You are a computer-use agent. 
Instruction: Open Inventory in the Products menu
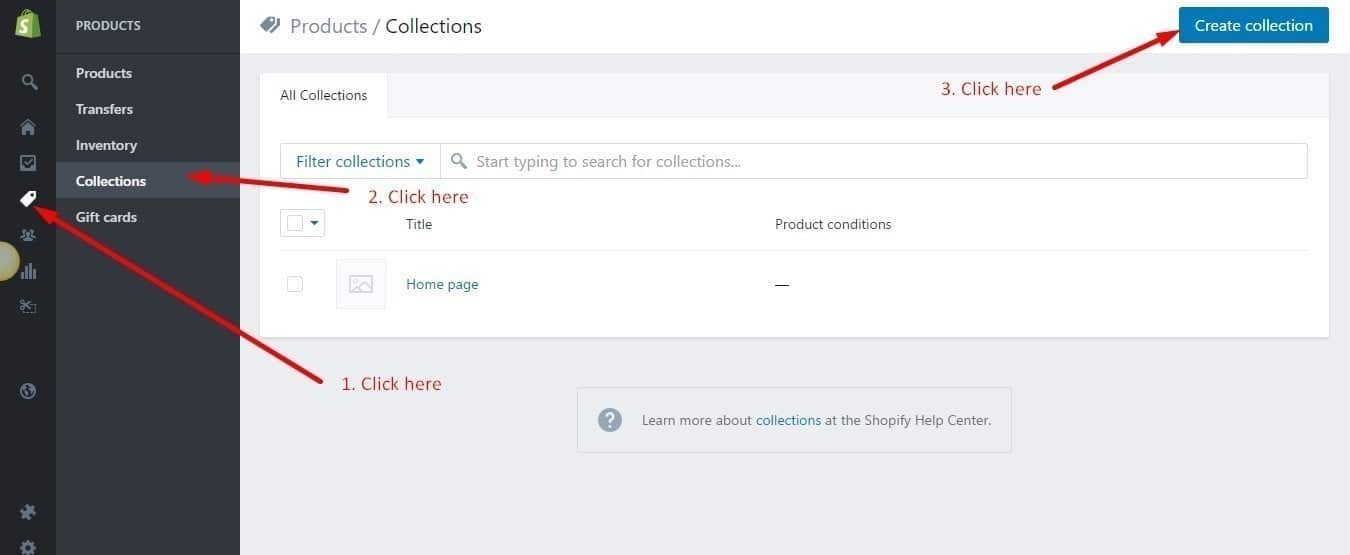click(x=106, y=145)
